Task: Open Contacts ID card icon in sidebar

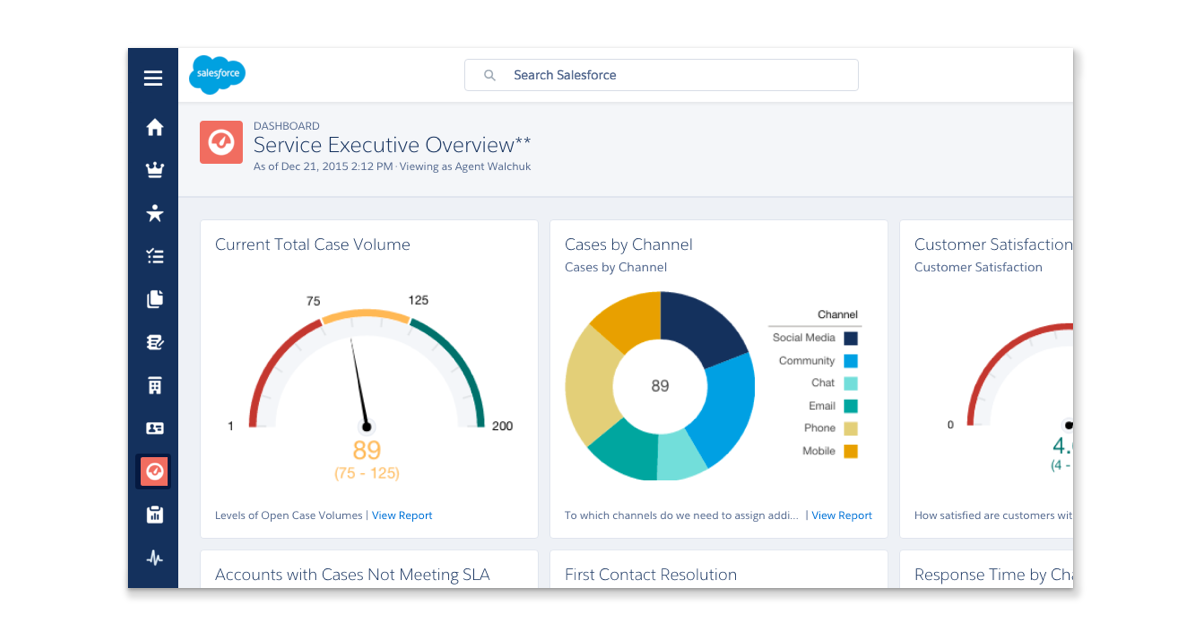Action: pos(154,428)
